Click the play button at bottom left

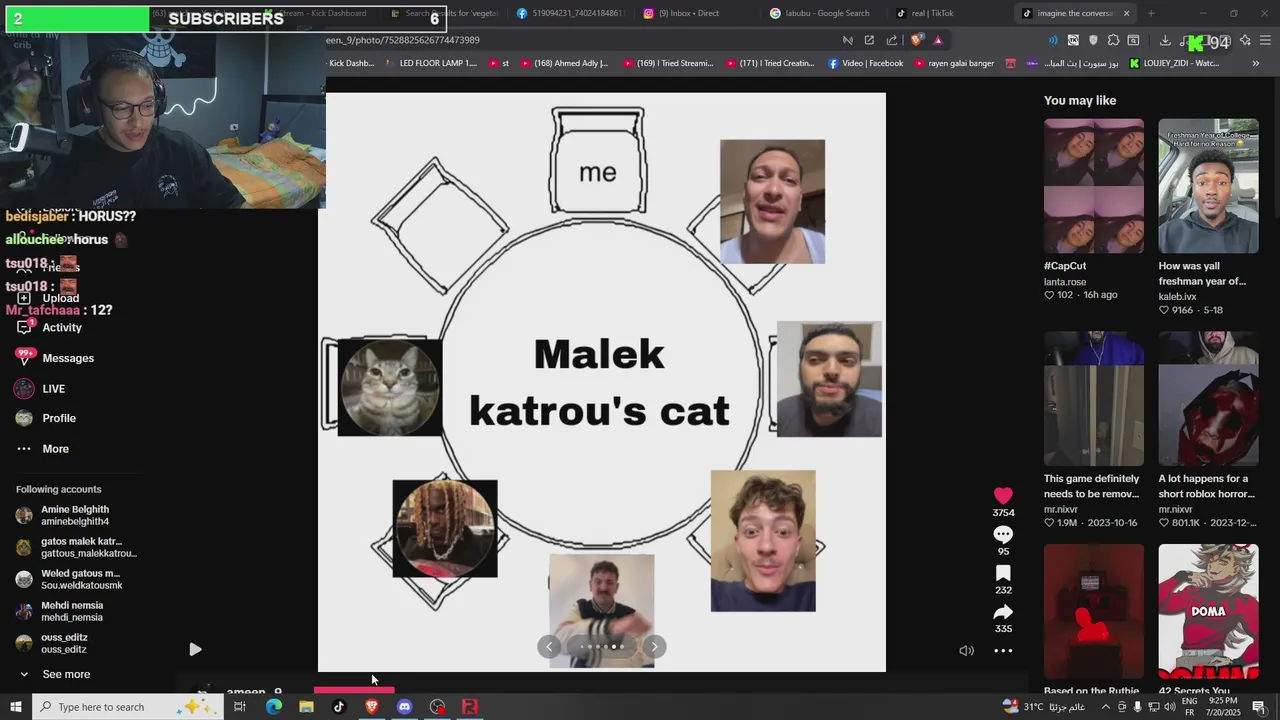pyautogui.click(x=195, y=649)
